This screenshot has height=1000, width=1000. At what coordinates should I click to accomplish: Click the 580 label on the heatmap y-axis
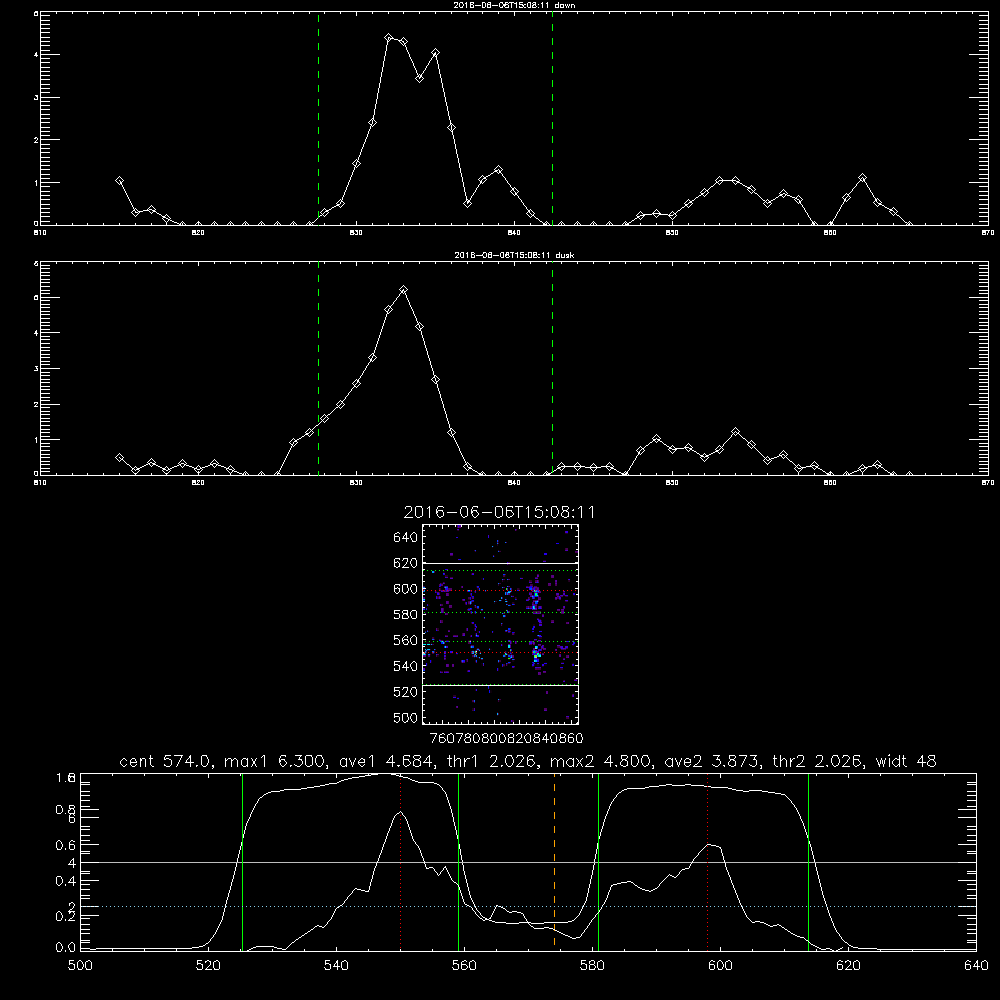(406, 615)
